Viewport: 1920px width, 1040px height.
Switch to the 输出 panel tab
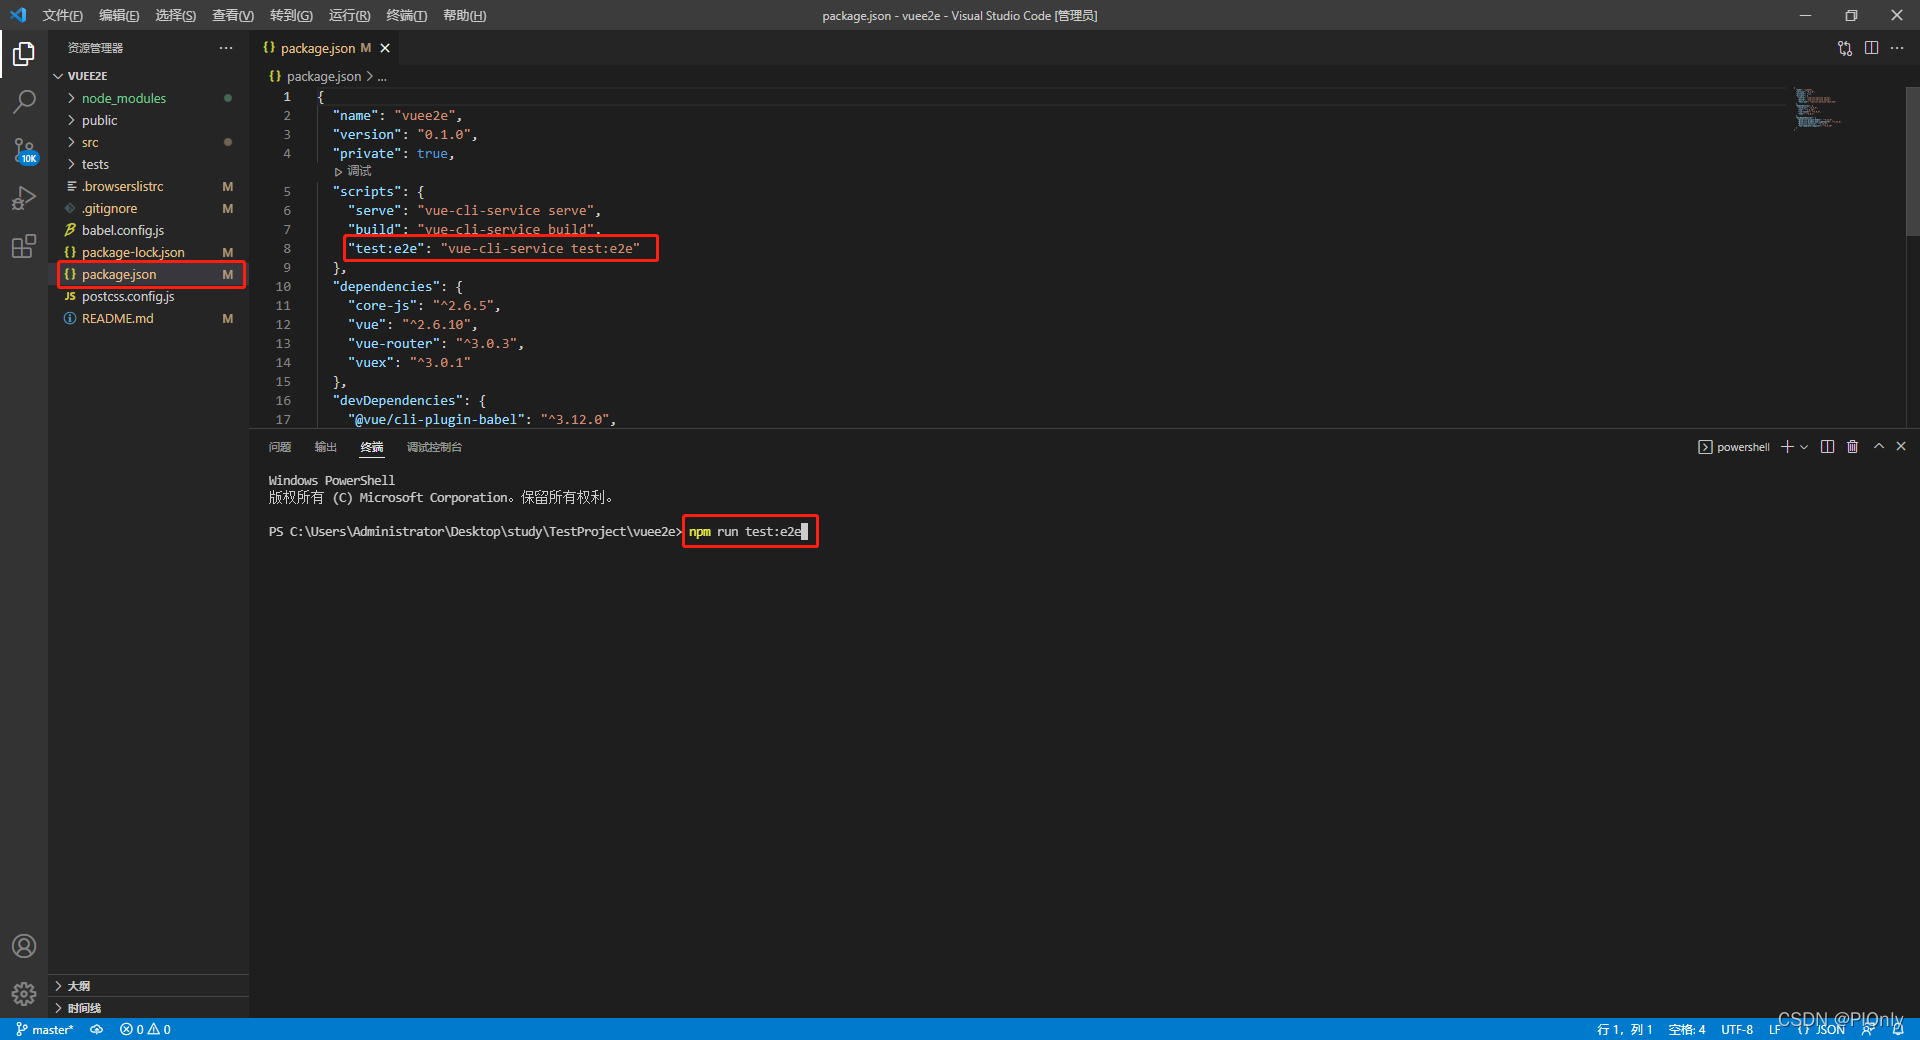coord(326,447)
